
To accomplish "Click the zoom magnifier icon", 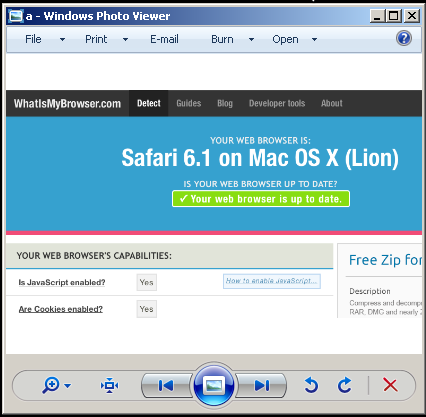I will coord(51,386).
